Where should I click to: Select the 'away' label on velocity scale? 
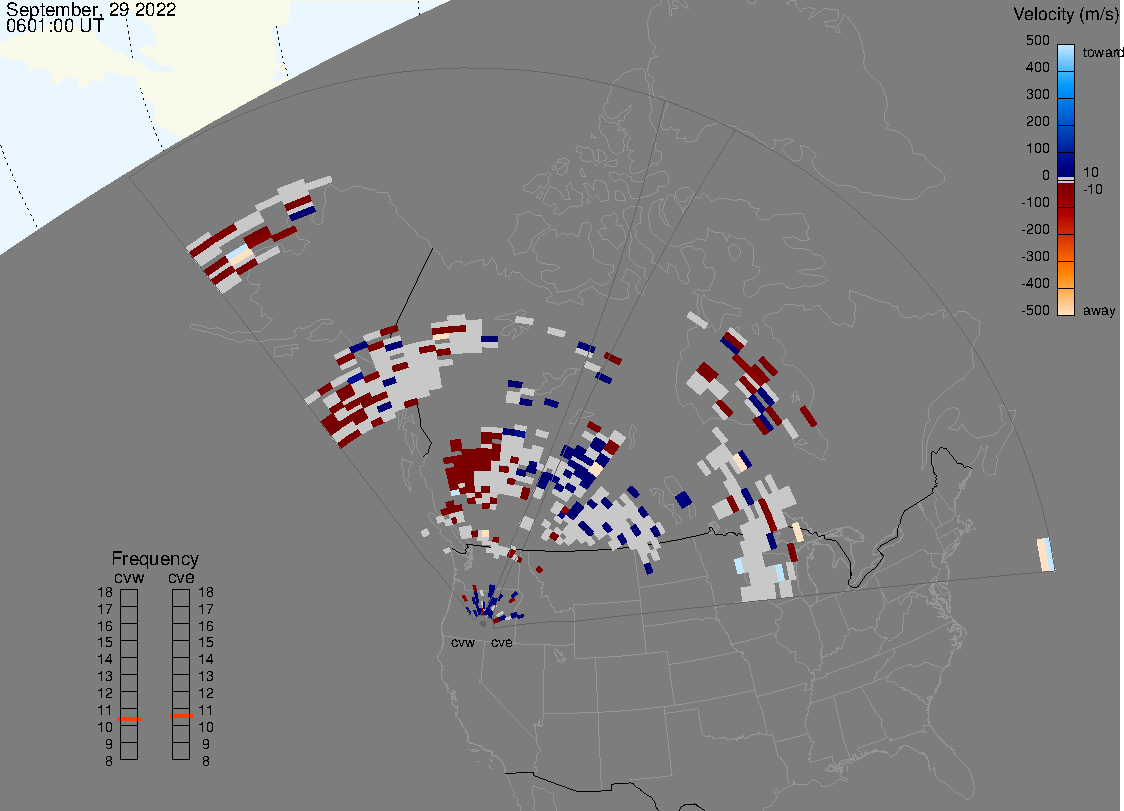pyautogui.click(x=1099, y=310)
